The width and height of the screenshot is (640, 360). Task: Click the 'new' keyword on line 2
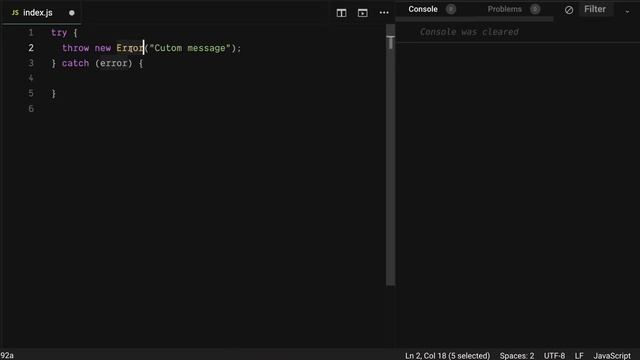point(103,48)
